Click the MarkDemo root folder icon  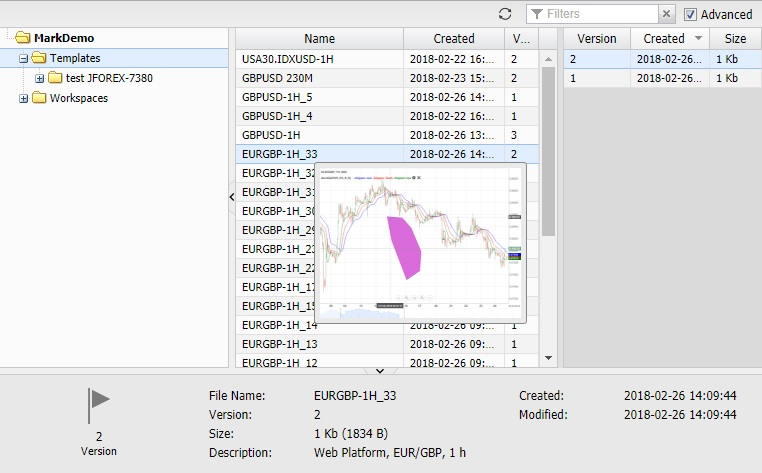point(22,38)
